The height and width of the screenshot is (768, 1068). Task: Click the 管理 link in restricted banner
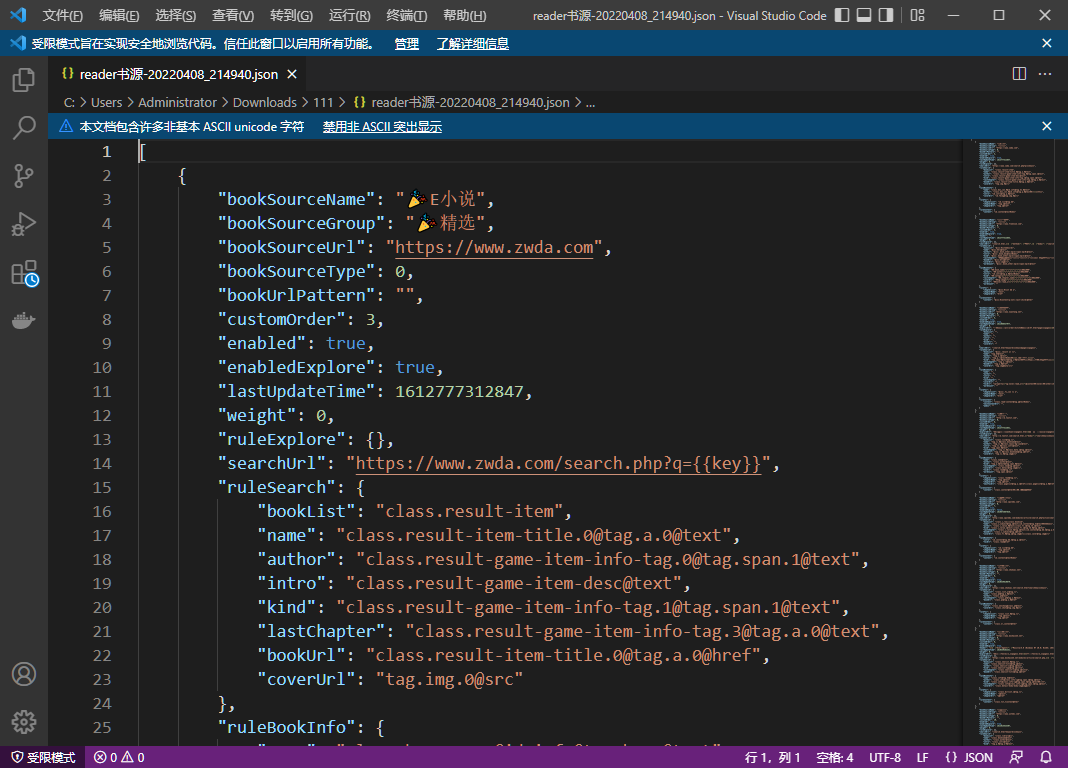[407, 44]
